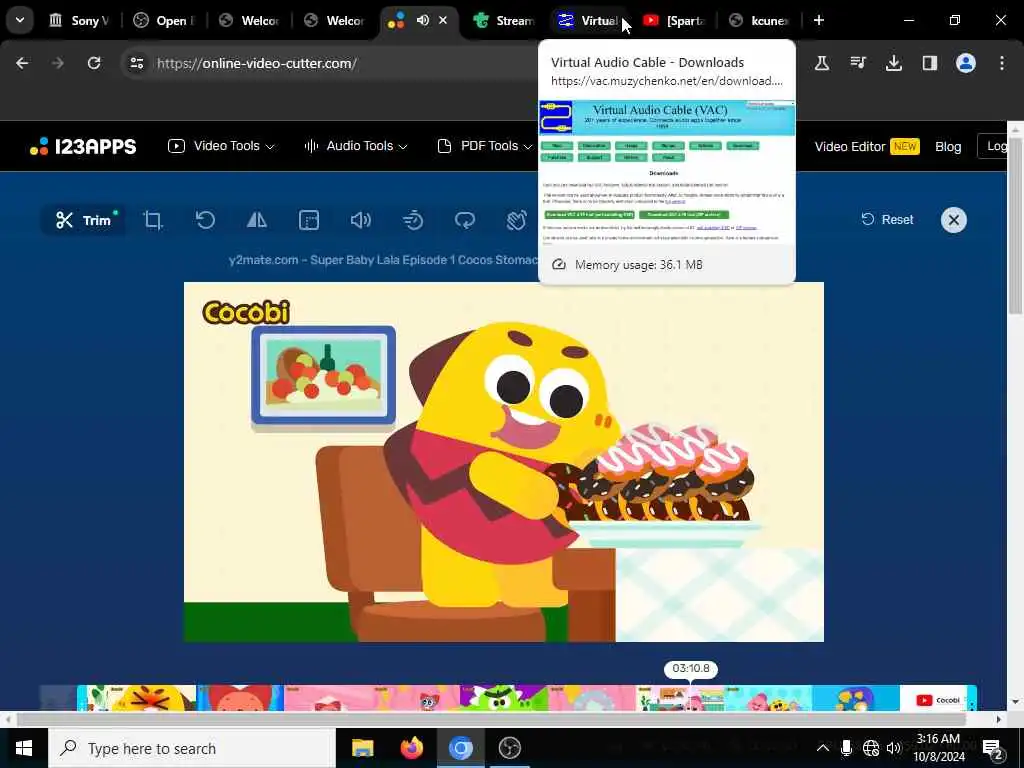This screenshot has width=1024, height=768.
Task: Open the Blog link
Action: (x=948, y=146)
